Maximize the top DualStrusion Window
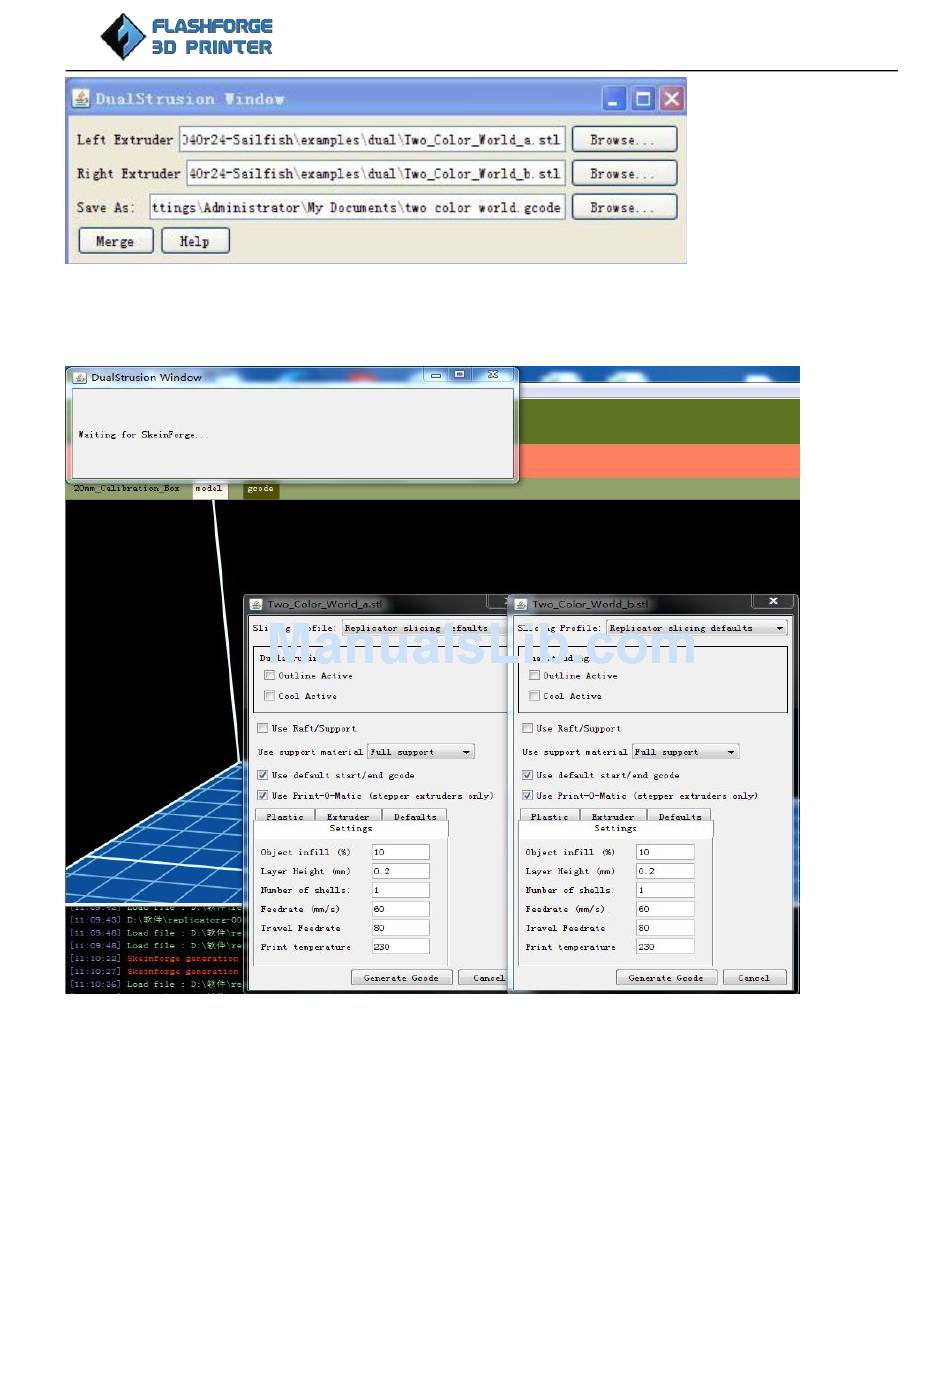This screenshot has width=950, height=1397. click(x=643, y=98)
